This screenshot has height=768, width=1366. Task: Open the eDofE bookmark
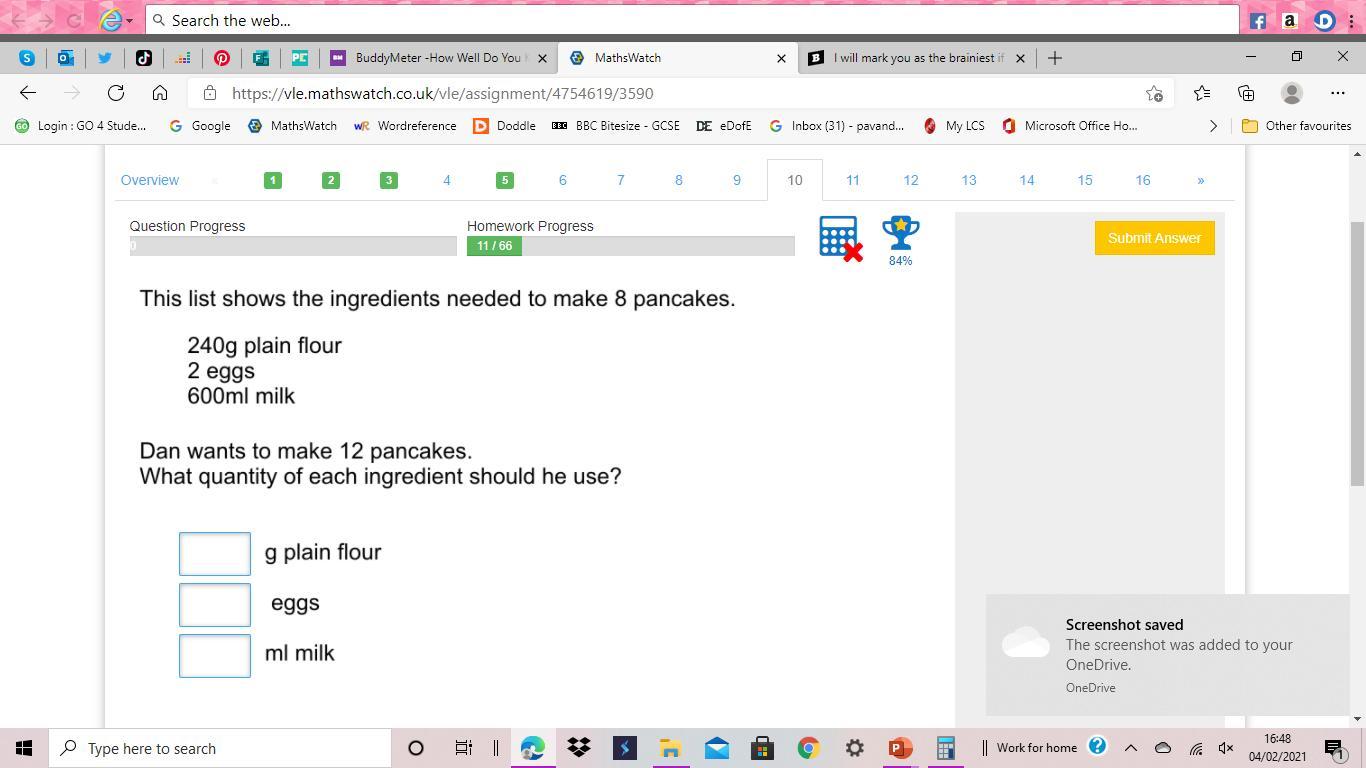(724, 126)
